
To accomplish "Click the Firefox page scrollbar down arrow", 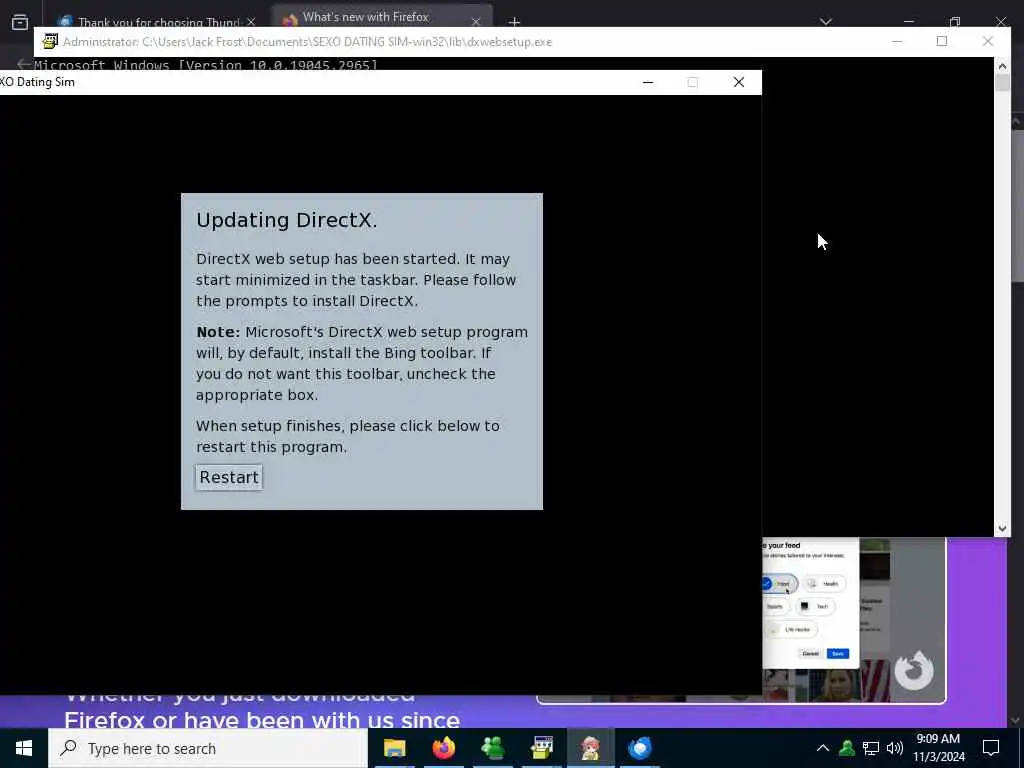I will (x=1016, y=721).
